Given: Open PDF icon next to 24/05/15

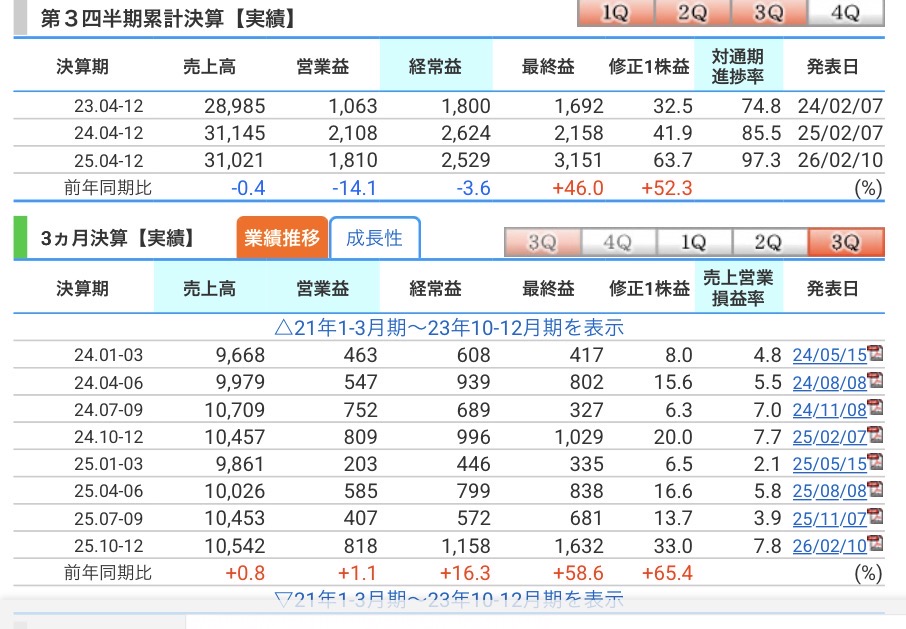Looking at the screenshot, I should tap(877, 353).
